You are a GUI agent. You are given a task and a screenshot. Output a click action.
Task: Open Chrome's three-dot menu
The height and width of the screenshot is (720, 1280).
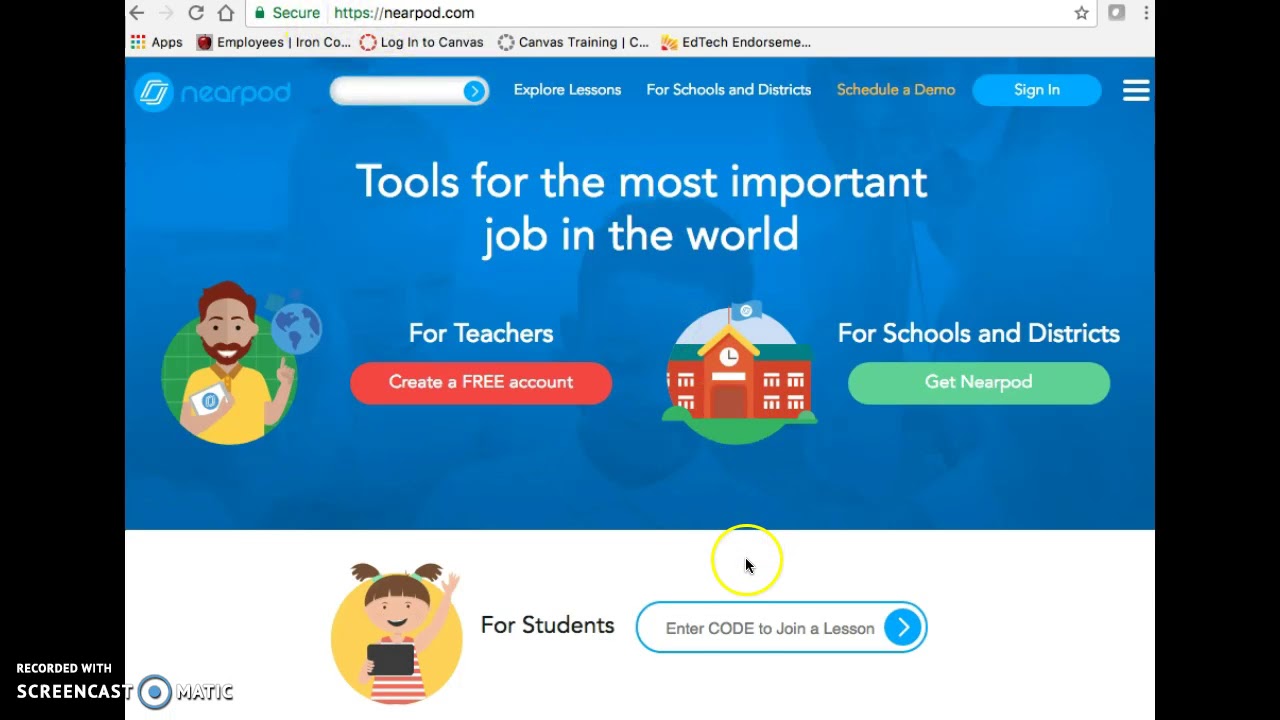point(1146,13)
